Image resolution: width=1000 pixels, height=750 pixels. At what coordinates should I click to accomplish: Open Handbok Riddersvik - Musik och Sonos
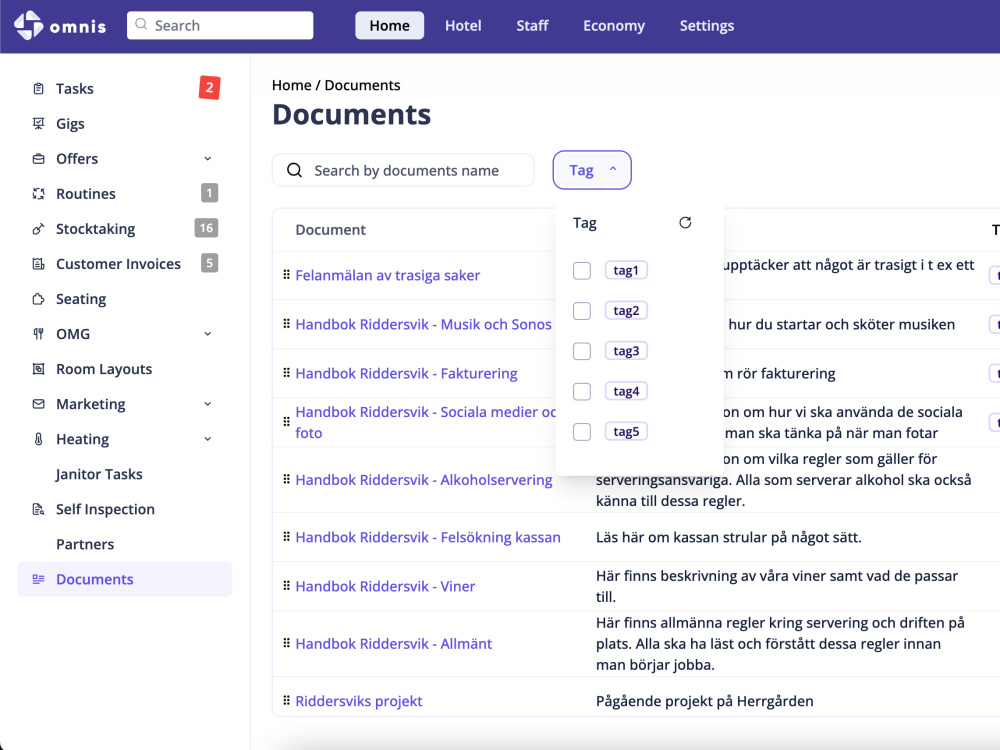point(423,324)
